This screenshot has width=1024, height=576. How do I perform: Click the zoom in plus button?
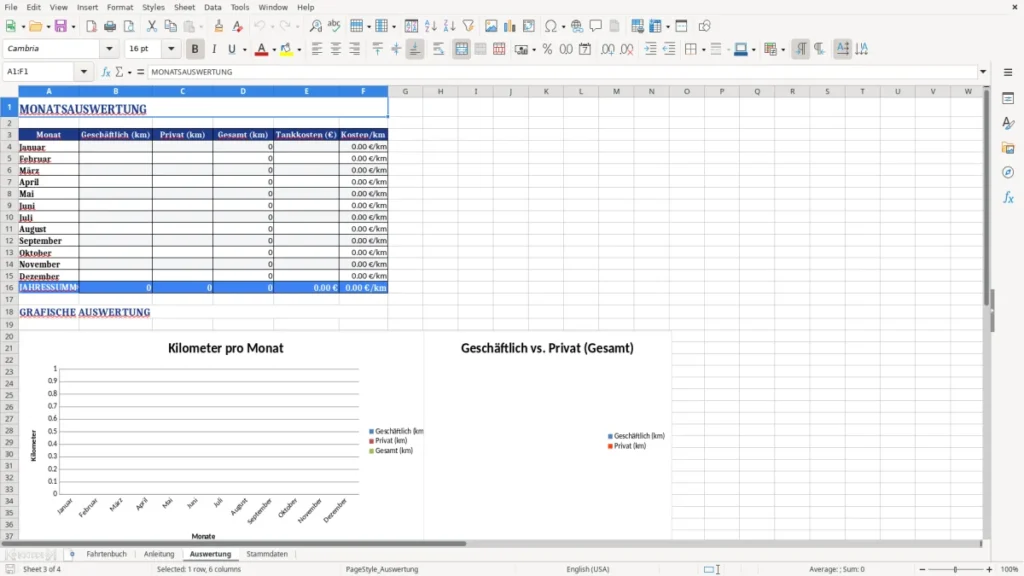(x=989, y=569)
